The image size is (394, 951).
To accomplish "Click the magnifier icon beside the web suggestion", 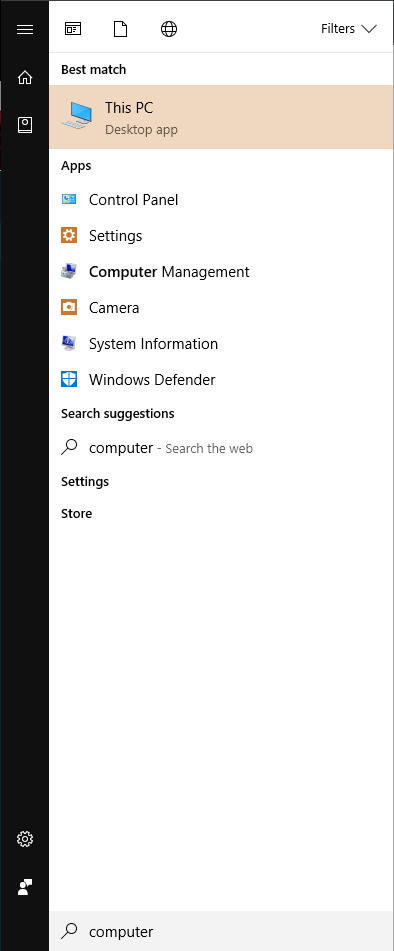I will pyautogui.click(x=69, y=448).
